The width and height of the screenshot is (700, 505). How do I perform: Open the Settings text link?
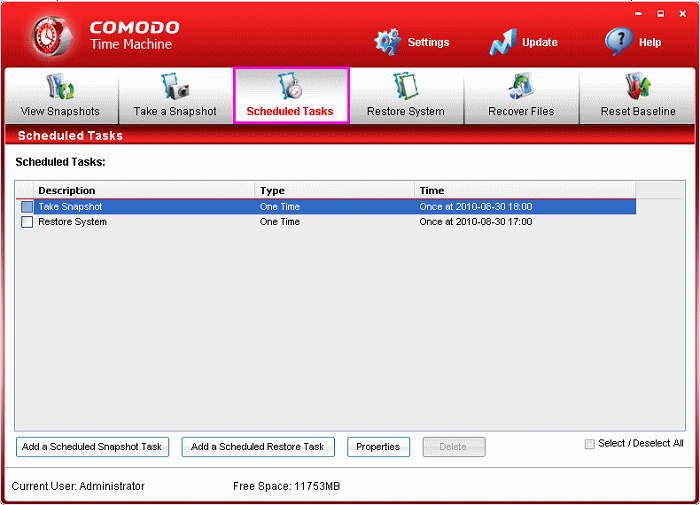click(429, 42)
